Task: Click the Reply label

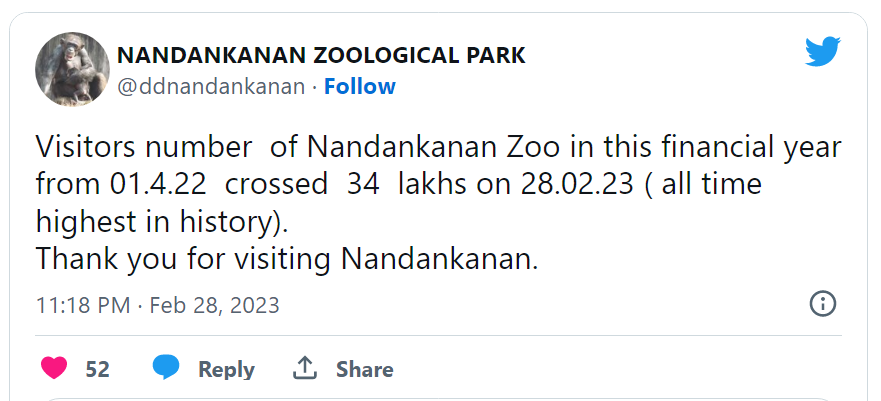Action: click(226, 369)
